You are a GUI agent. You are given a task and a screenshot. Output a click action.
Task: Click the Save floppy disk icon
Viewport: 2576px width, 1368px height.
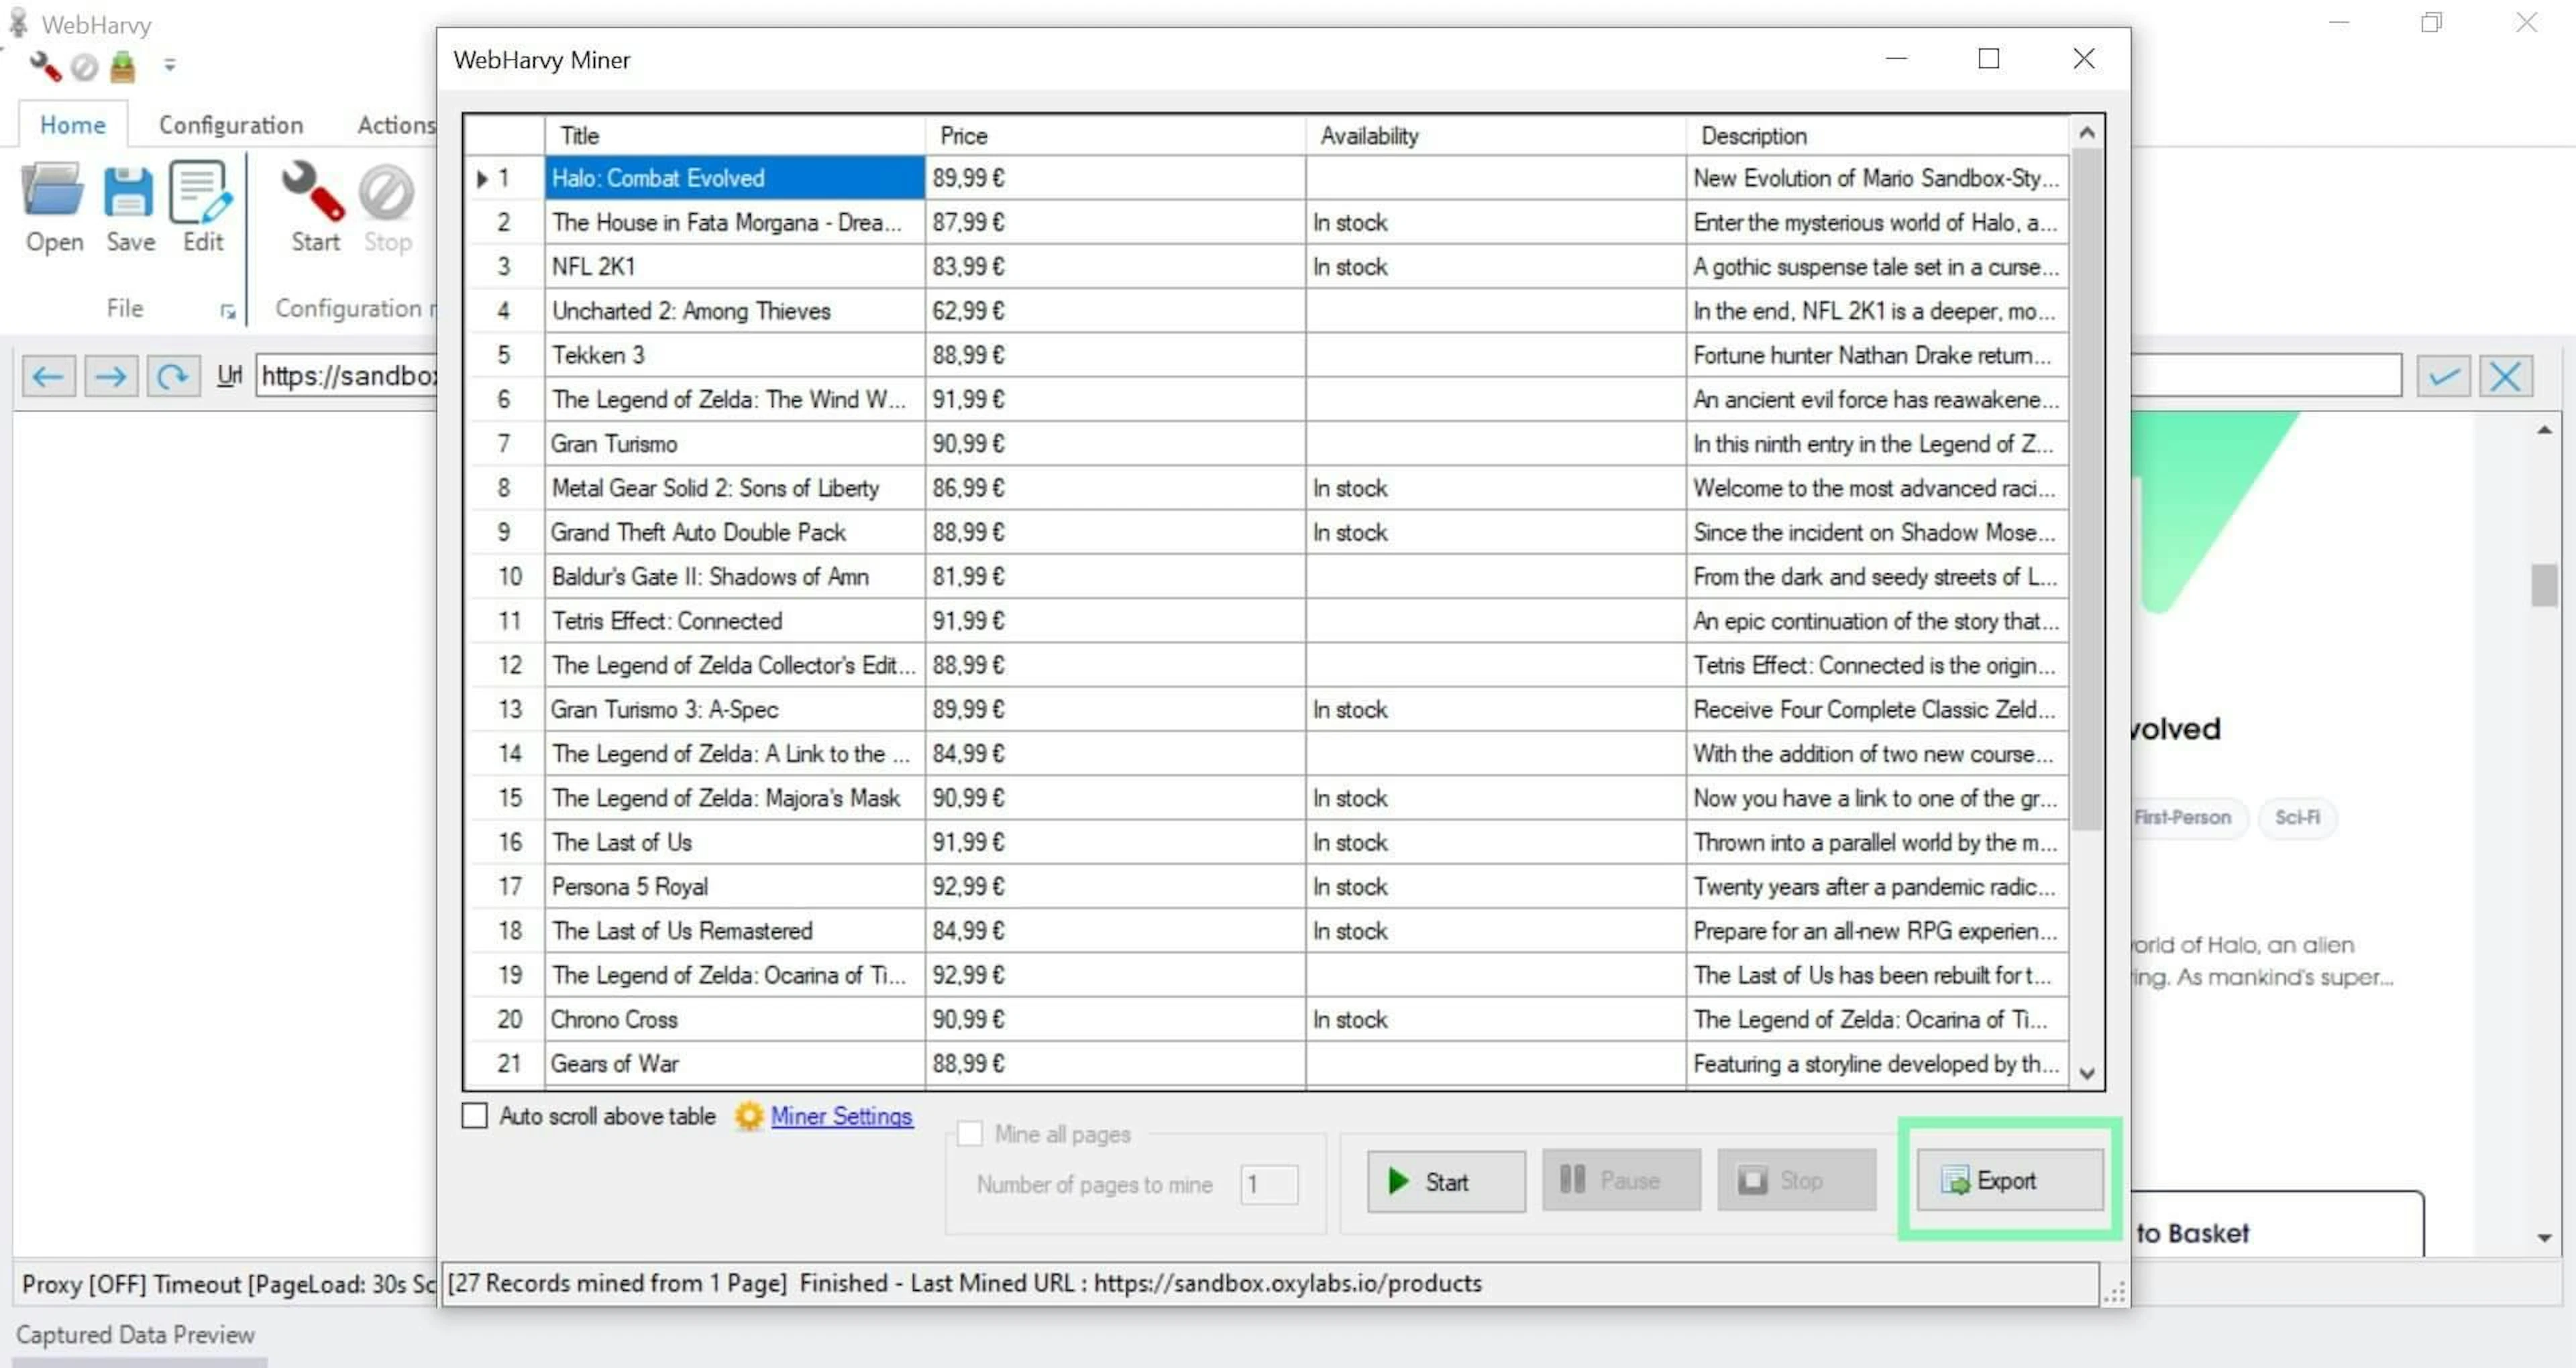click(x=129, y=191)
